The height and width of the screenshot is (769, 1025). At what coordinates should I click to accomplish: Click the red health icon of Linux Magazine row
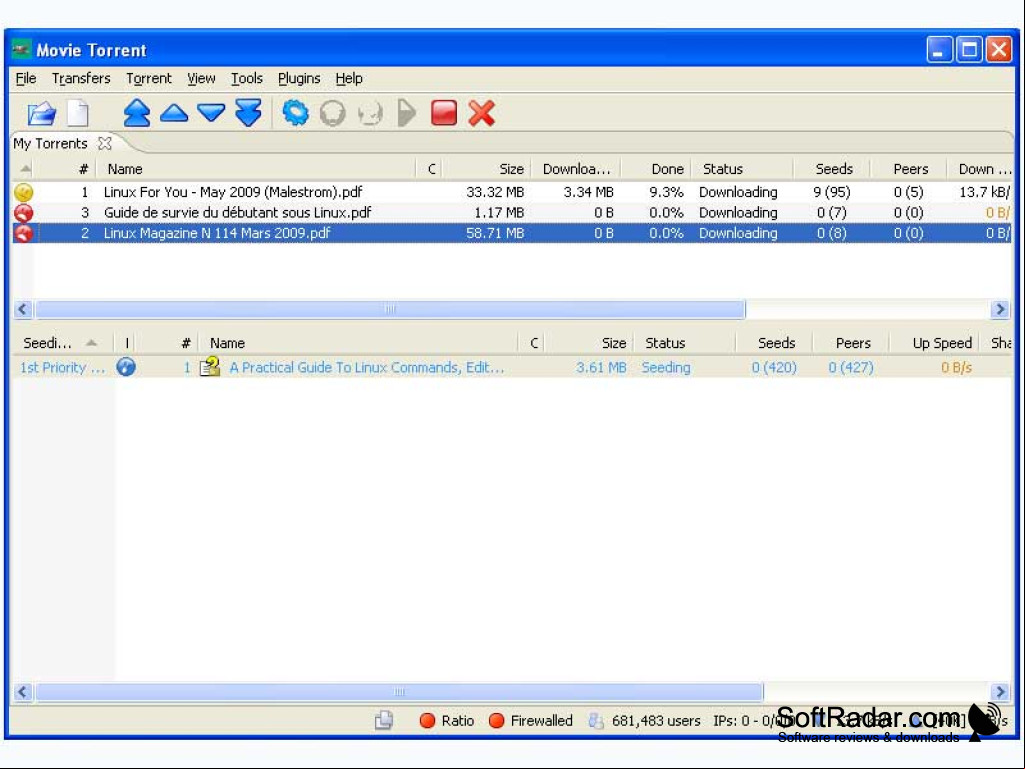click(24, 233)
